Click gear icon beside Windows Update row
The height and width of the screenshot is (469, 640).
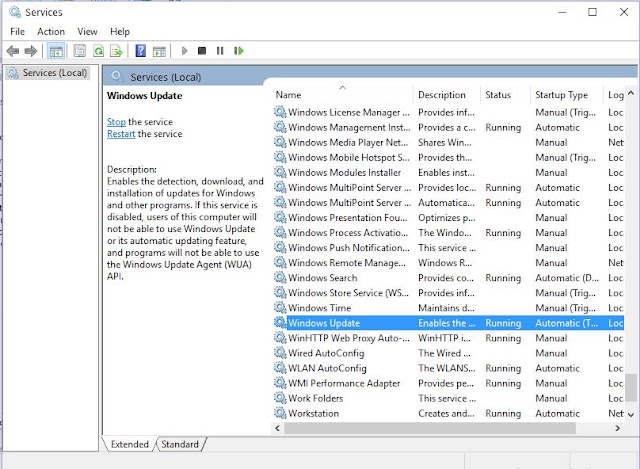(x=280, y=322)
